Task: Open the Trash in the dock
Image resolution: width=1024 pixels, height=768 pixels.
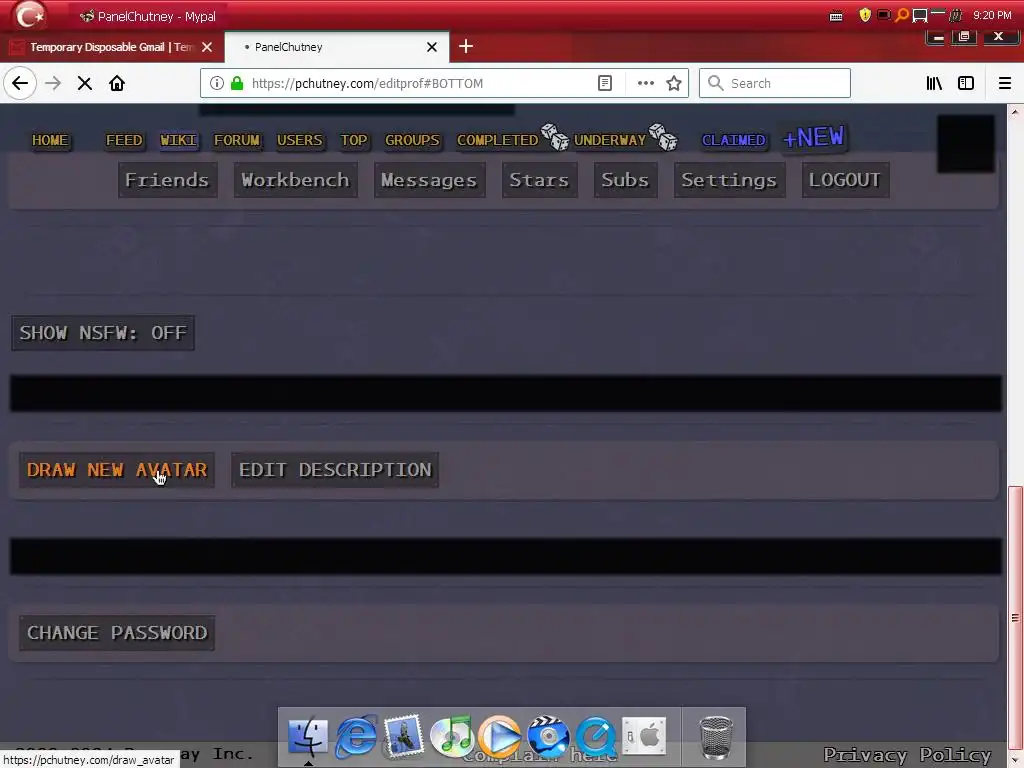Action: pos(716,737)
